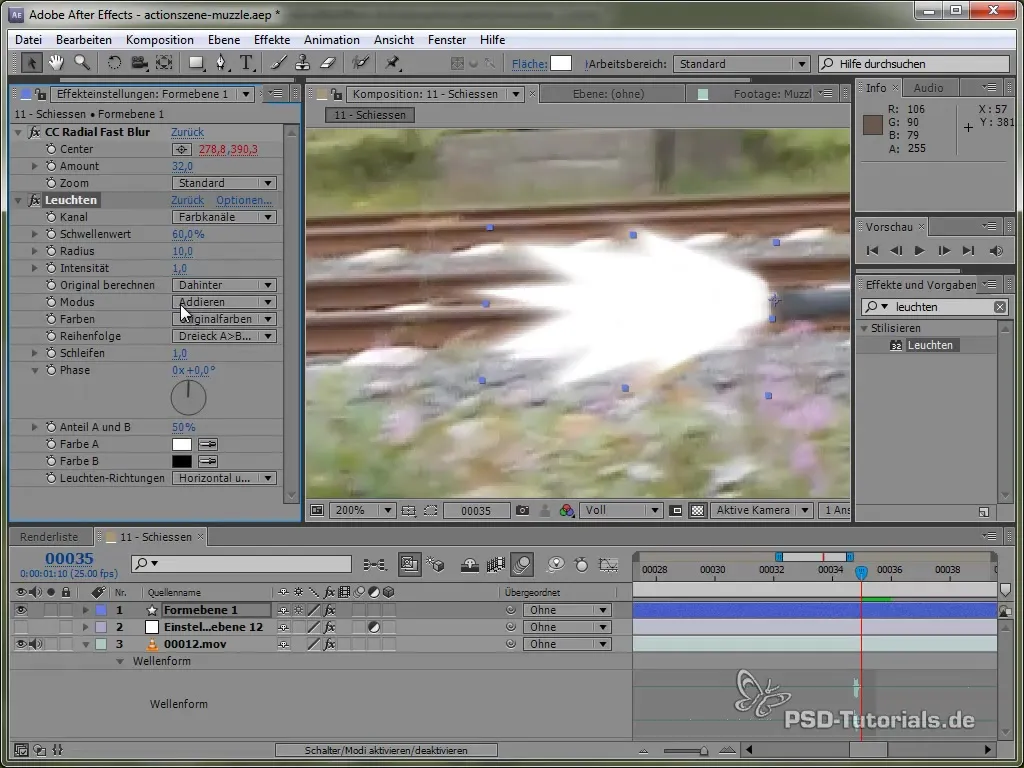
Task: Enable Motion Blur for the composition
Action: pos(522,565)
